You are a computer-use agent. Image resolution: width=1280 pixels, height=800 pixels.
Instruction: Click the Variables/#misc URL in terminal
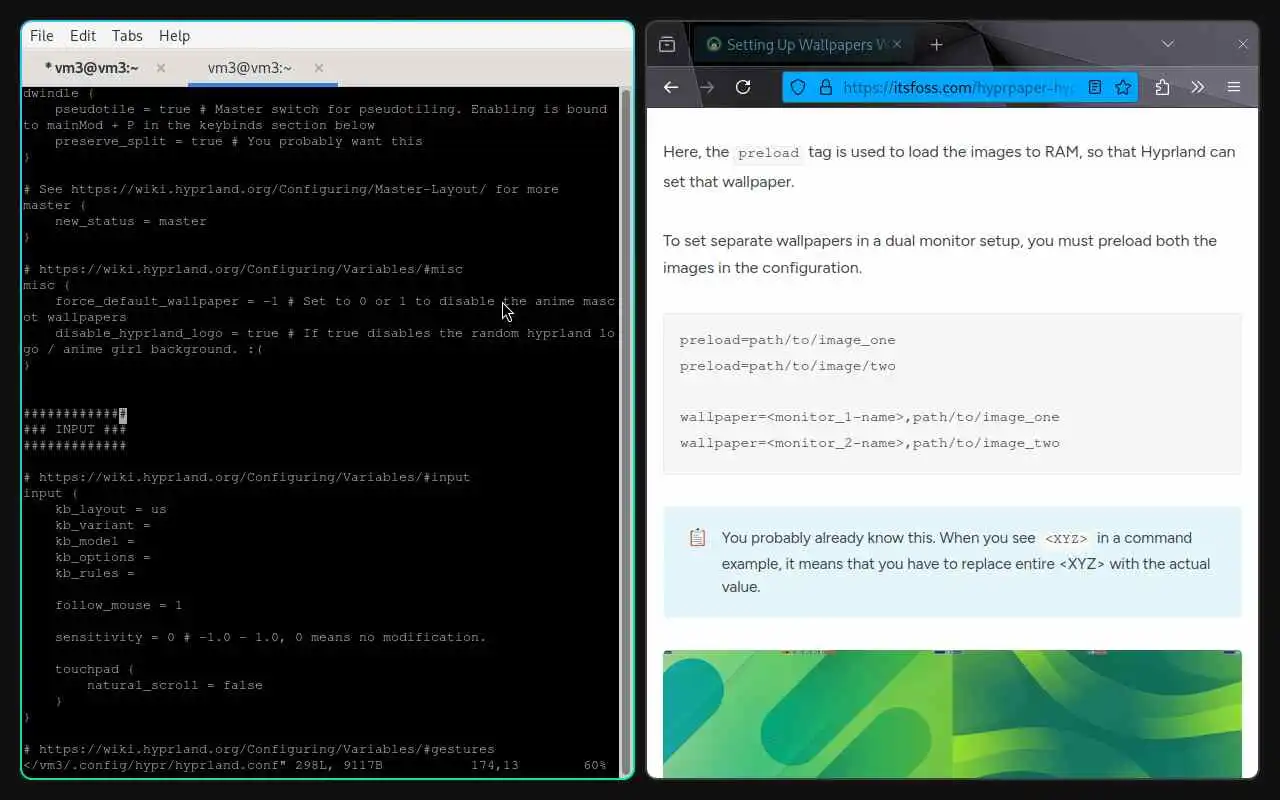(251, 269)
